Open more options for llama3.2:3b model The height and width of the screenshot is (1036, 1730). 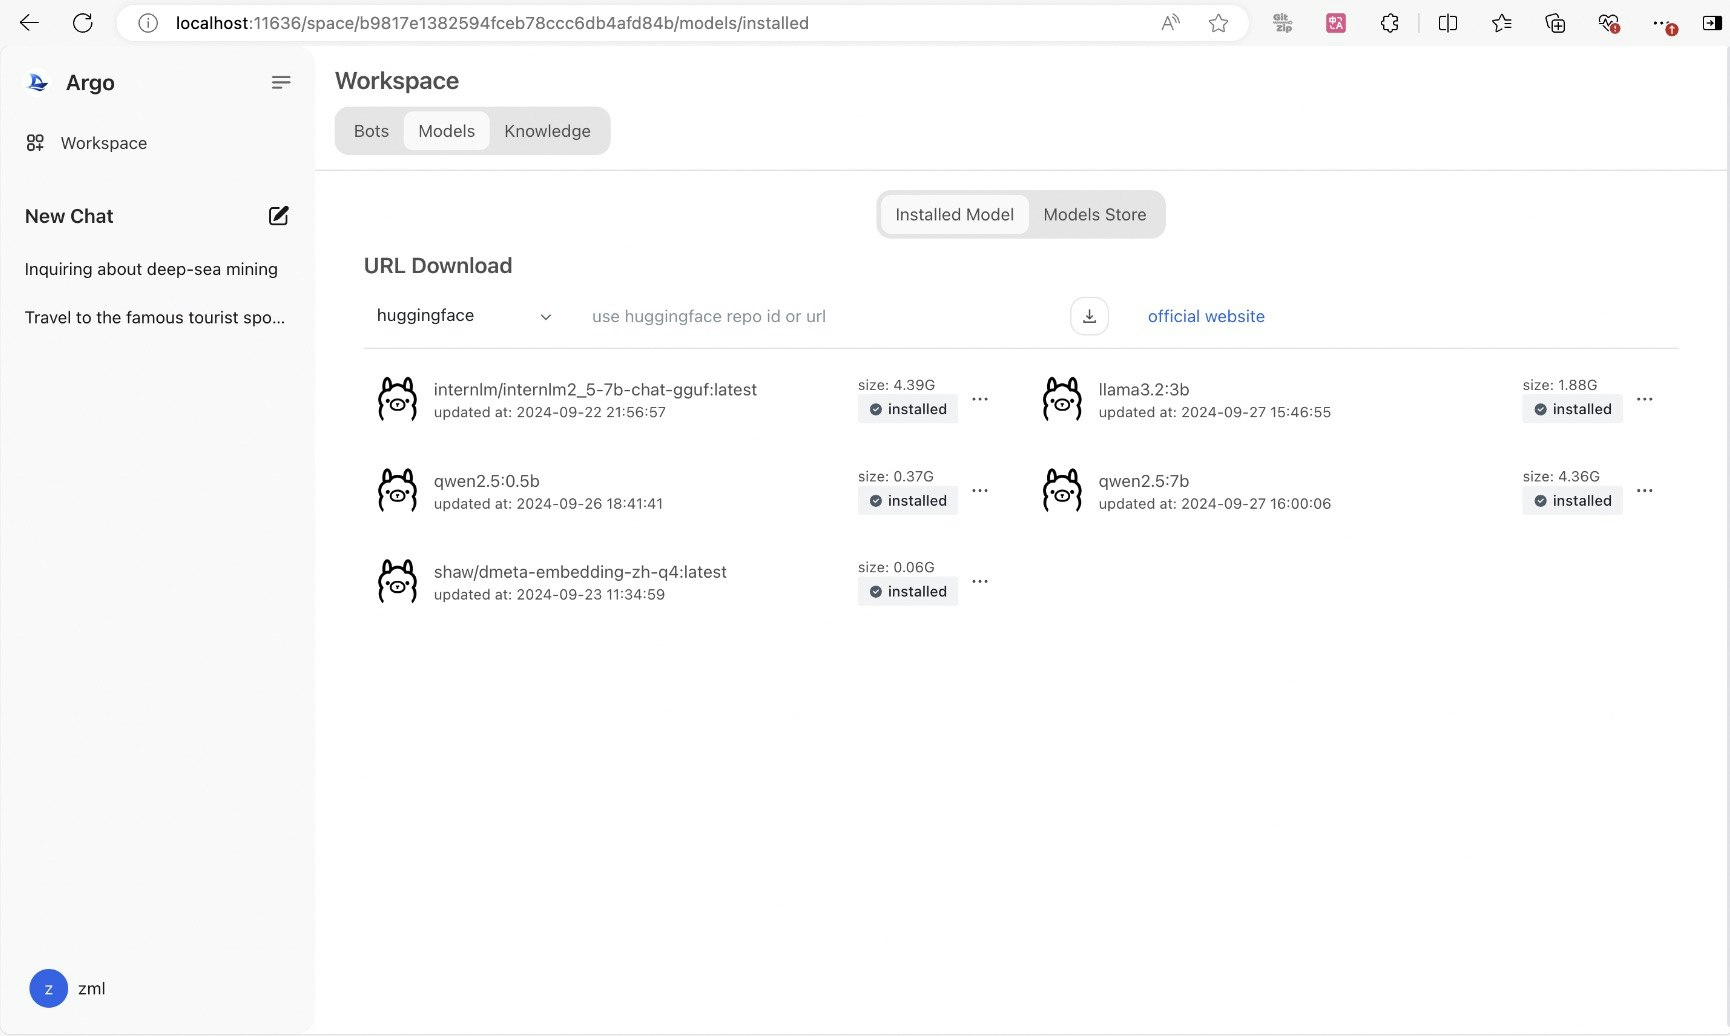coord(1645,399)
